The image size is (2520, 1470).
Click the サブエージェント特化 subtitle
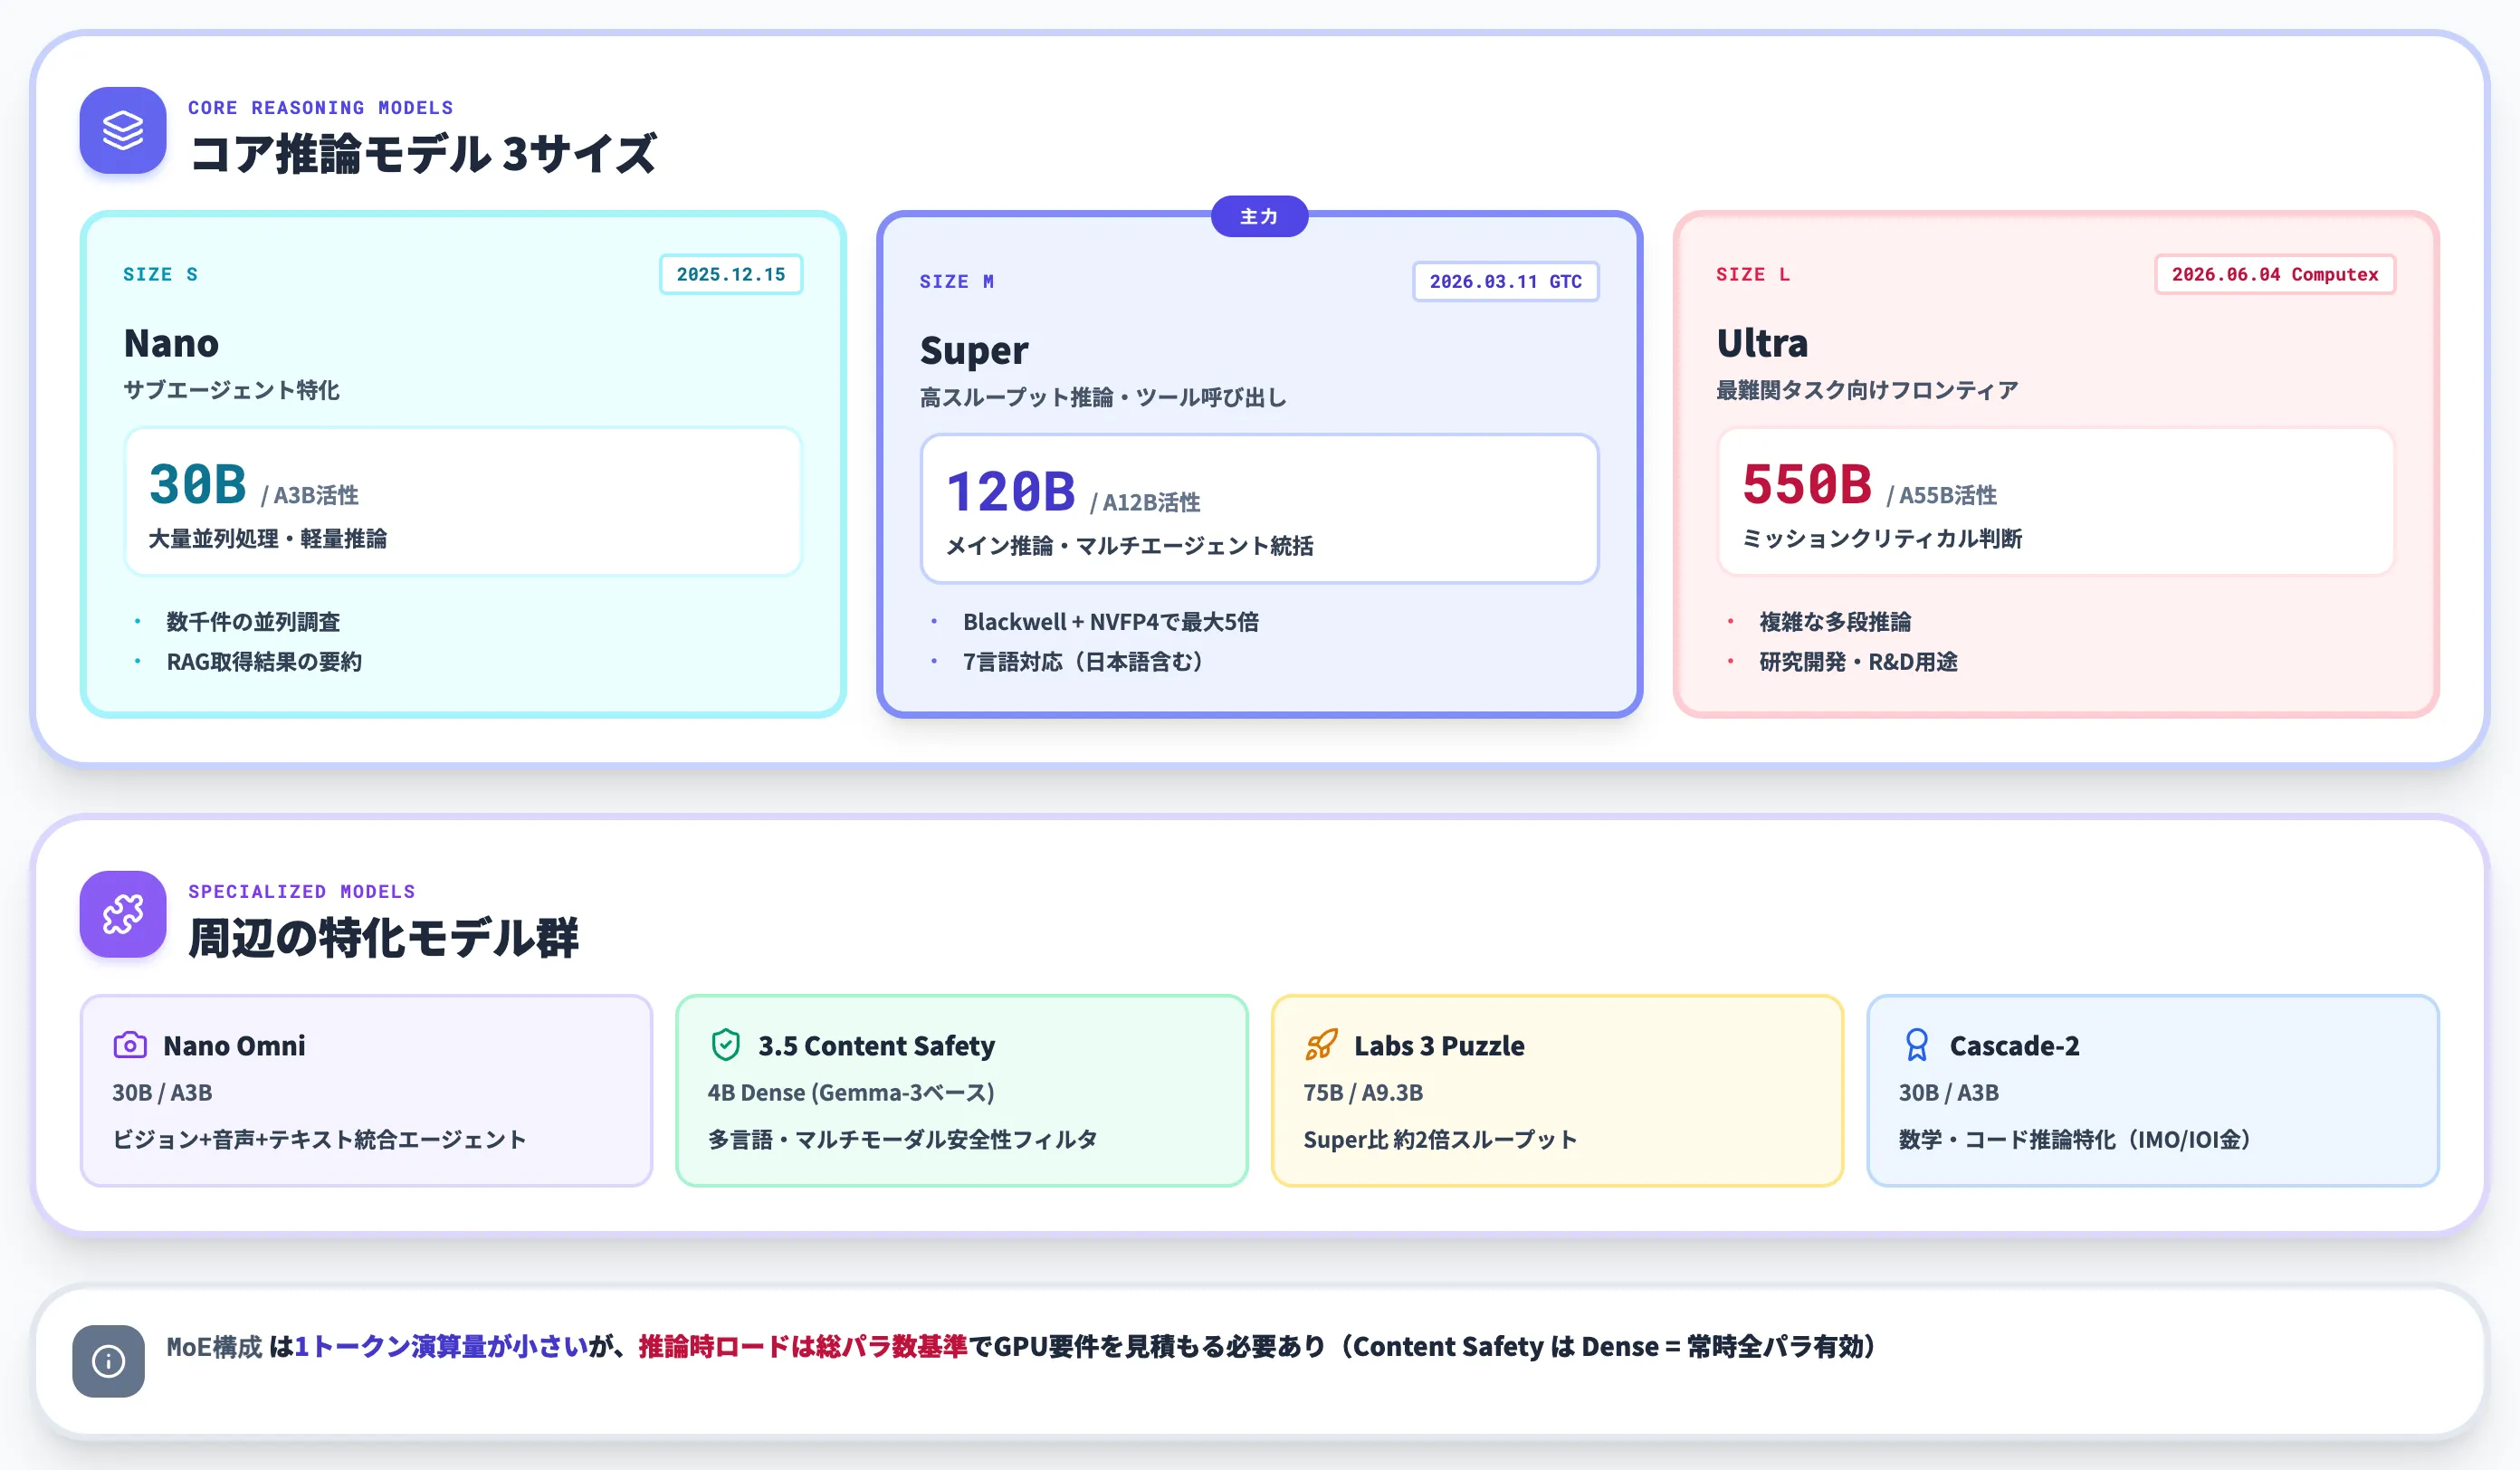click(231, 390)
